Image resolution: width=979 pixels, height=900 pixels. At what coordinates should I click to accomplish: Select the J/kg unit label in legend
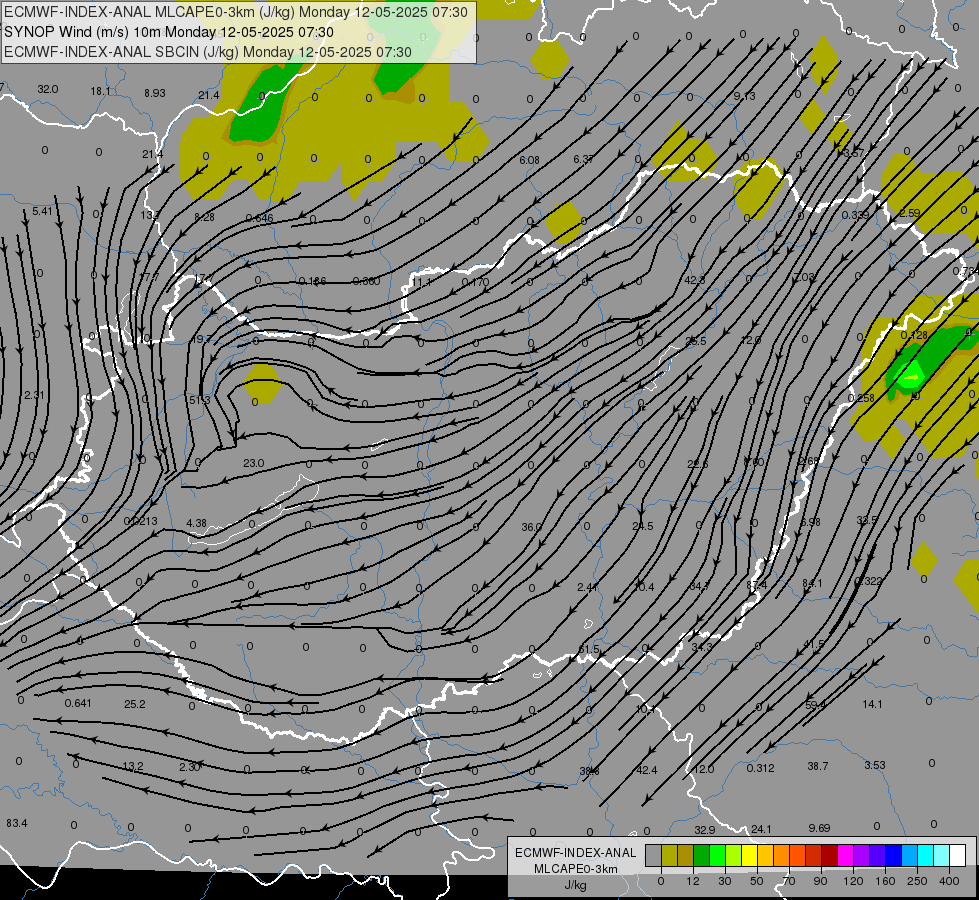pos(575,885)
